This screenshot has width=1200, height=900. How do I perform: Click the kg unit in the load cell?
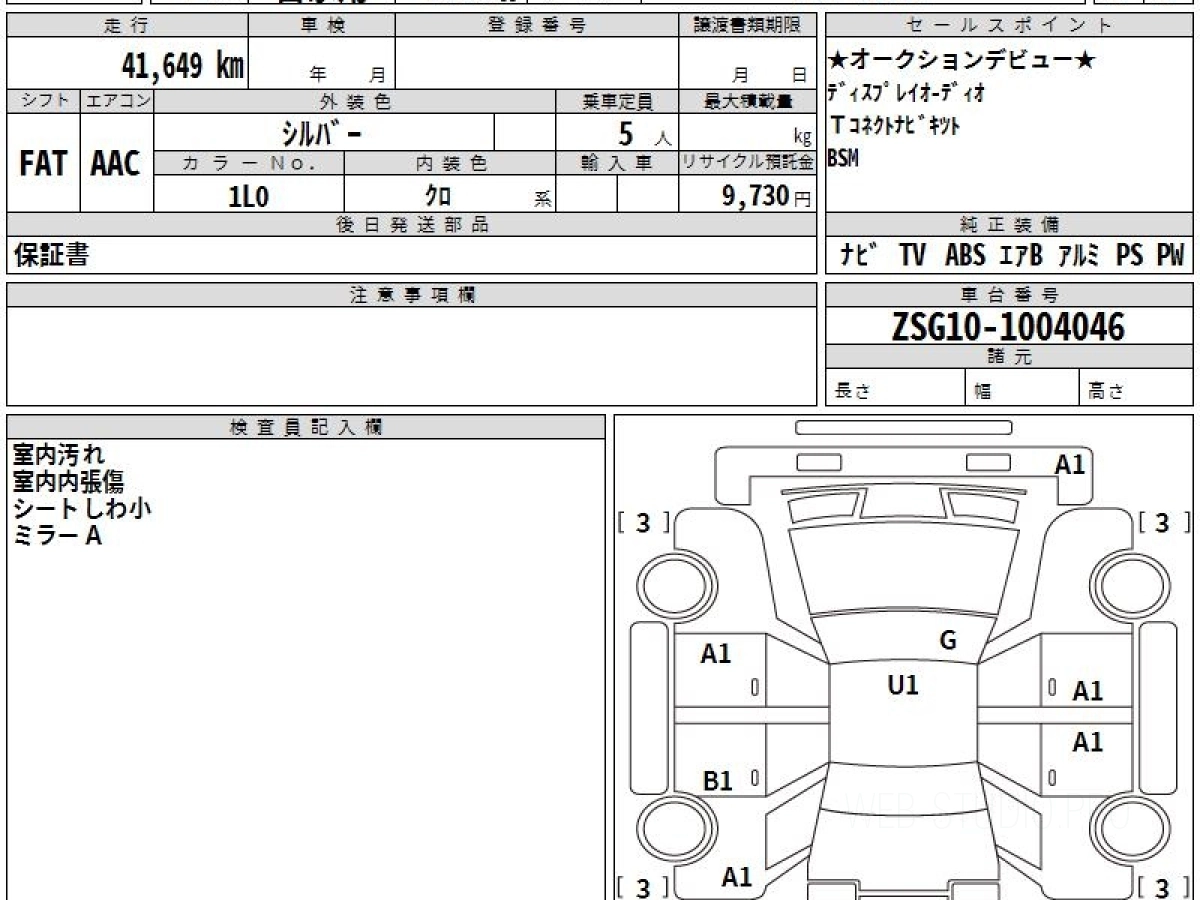point(802,139)
